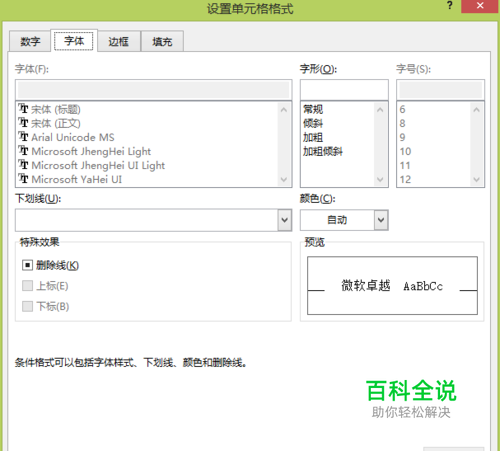Viewport: 500px width, 451px height.
Task: Click TrueType icon beside Microsoft JhengHei Light
Action: point(23,151)
